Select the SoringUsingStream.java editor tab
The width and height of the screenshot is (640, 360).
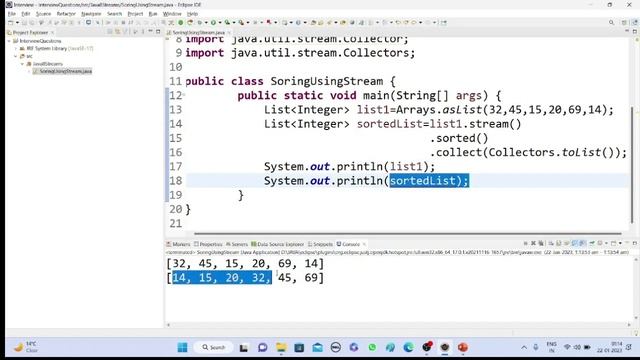point(198,32)
